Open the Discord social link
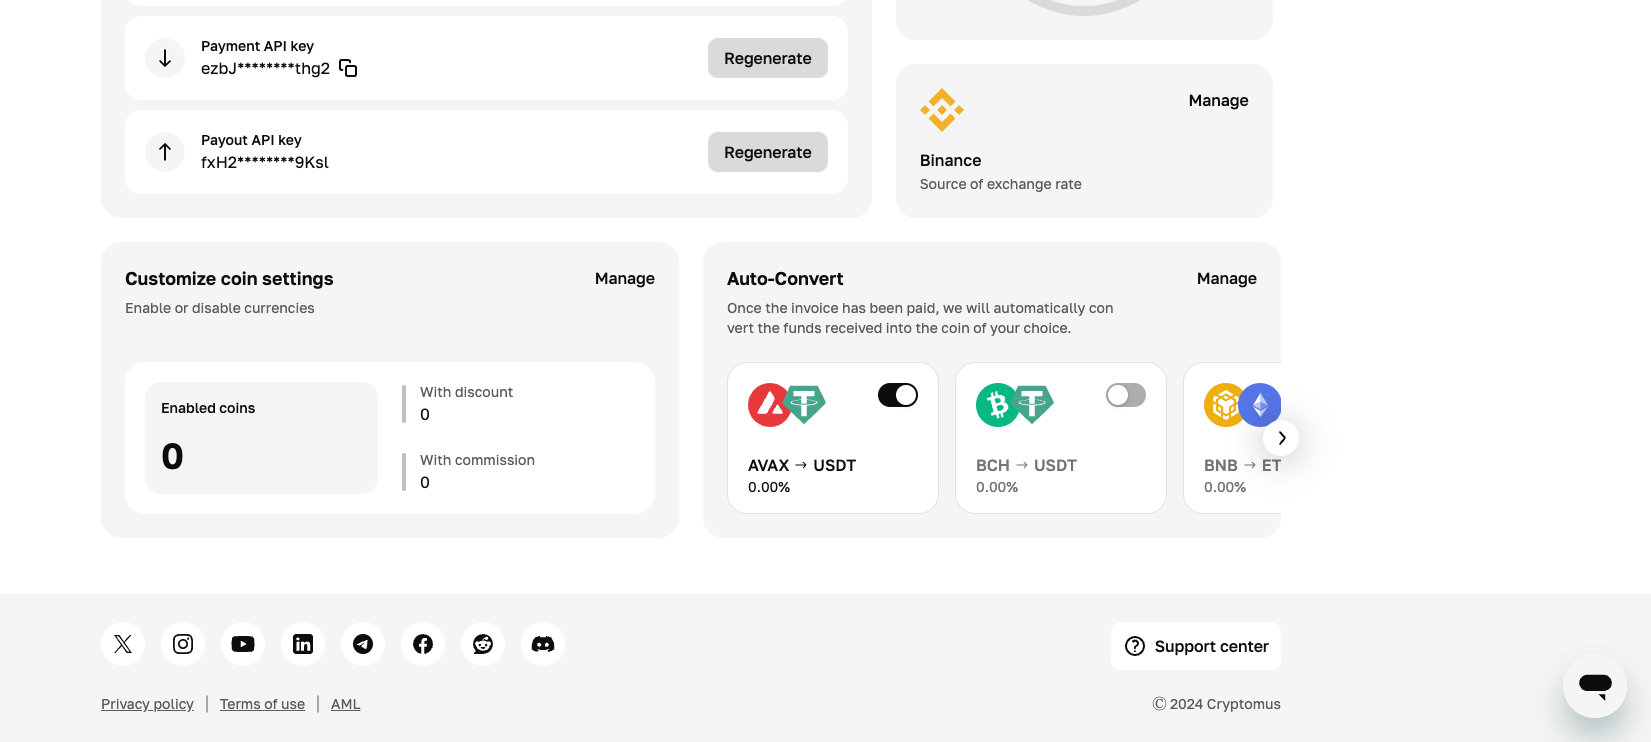 [543, 644]
